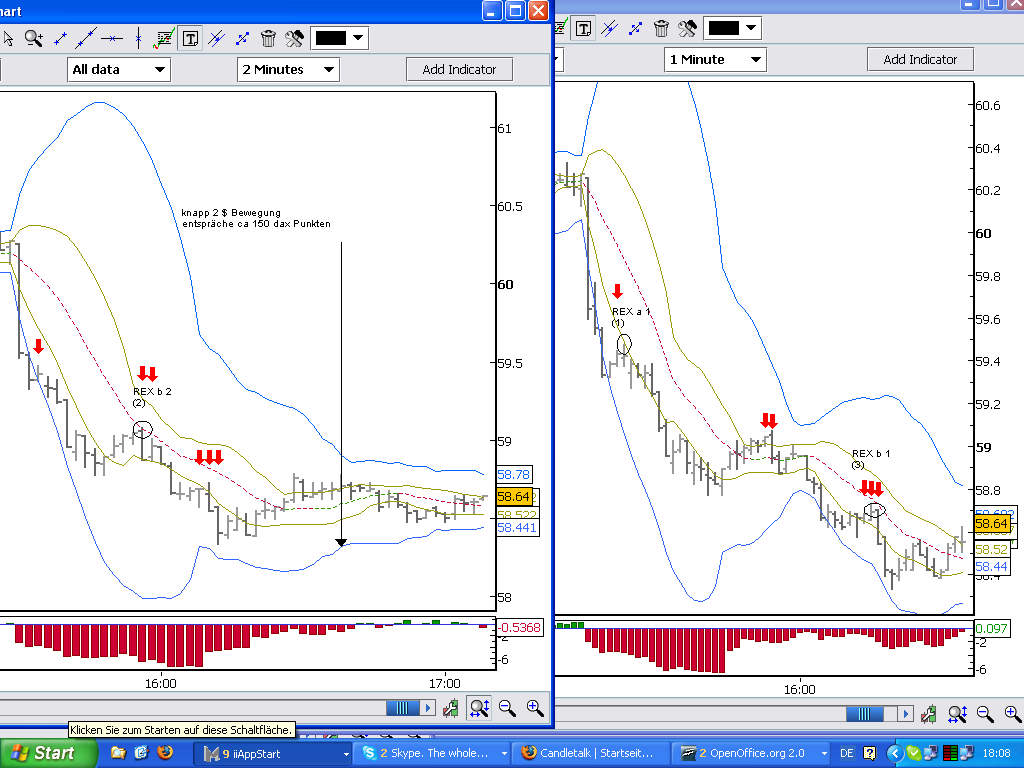
Task: Open settings tools icon in right chart toolbar
Action: [x=687, y=28]
